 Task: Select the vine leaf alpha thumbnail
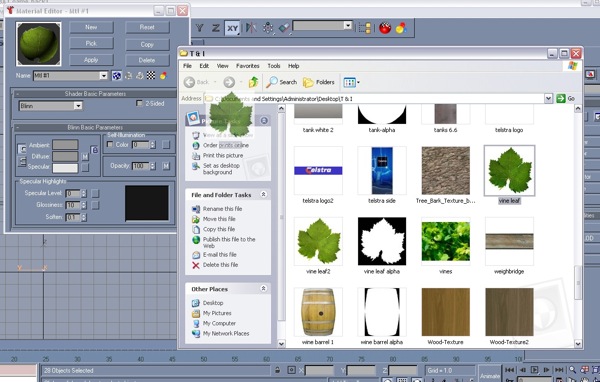382,241
